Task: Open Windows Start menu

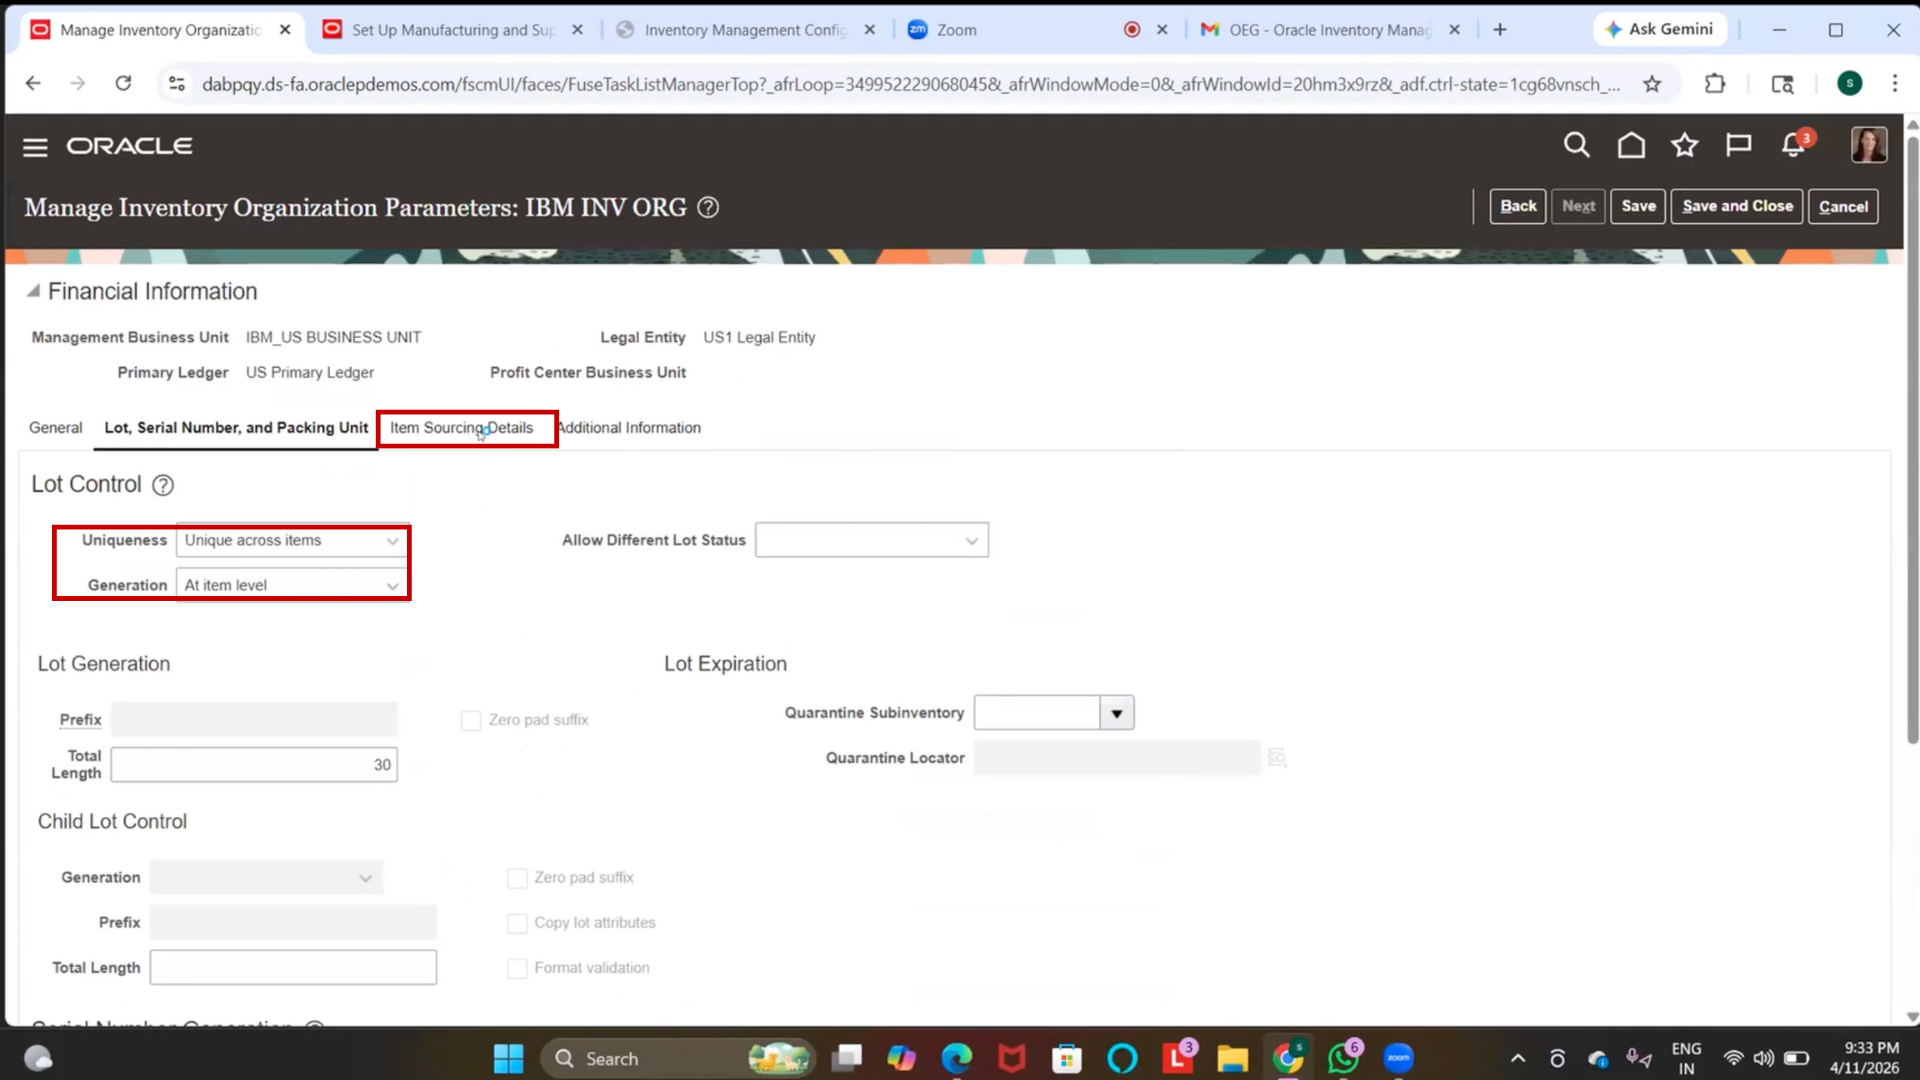Action: (508, 1058)
